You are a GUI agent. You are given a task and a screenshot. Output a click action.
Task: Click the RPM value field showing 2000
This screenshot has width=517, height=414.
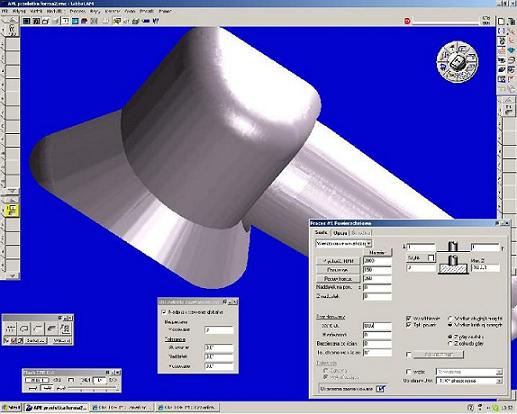click(x=377, y=261)
